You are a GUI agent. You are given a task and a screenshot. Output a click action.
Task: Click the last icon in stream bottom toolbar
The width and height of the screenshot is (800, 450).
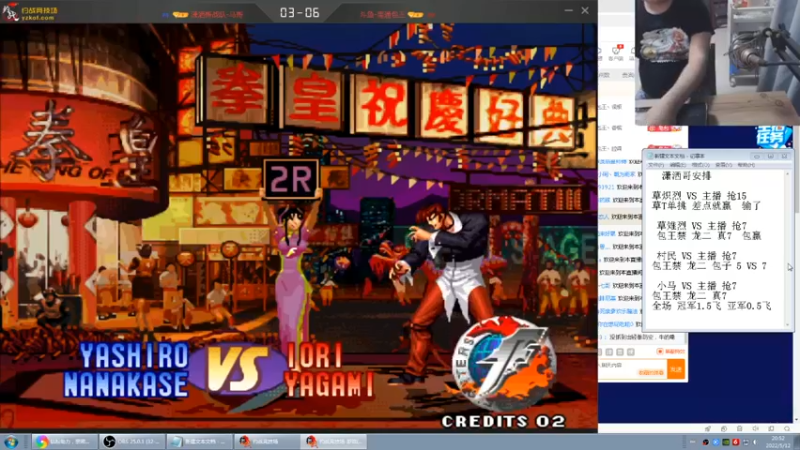pos(787,429)
